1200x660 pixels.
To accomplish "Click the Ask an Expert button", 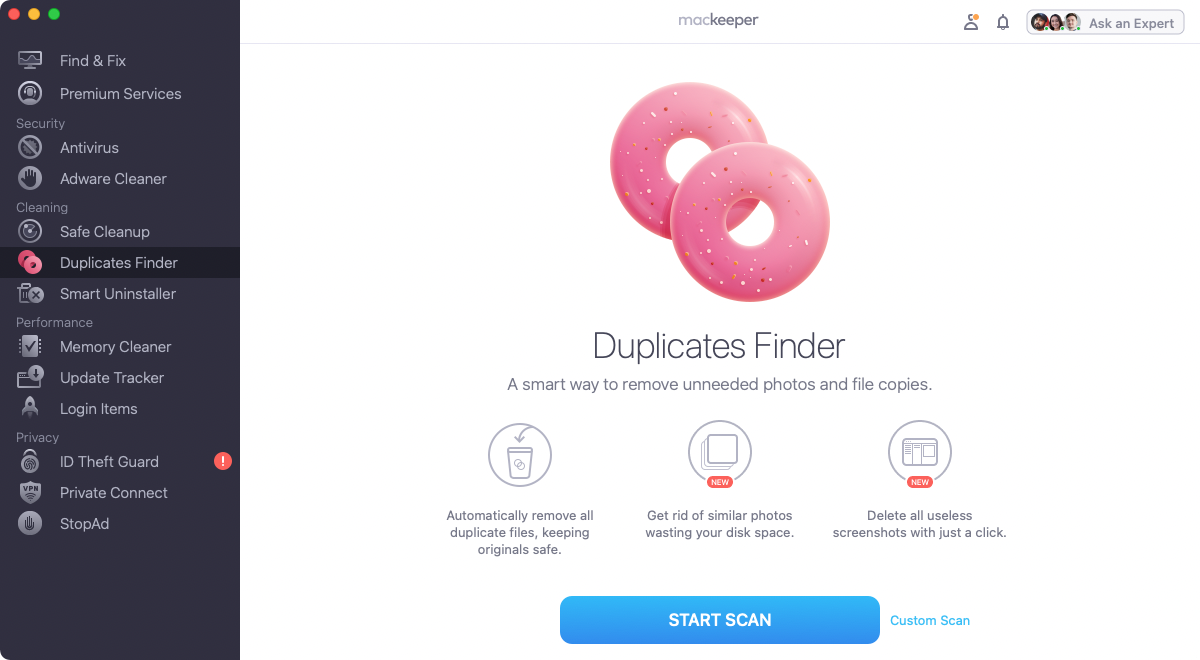I will pos(1105,22).
